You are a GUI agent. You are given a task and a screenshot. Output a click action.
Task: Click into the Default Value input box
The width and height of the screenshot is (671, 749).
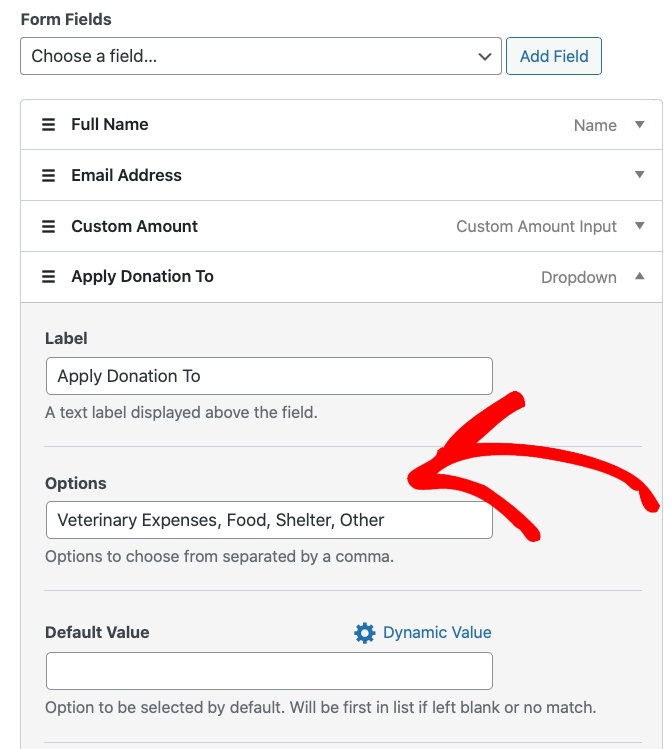tap(269, 671)
